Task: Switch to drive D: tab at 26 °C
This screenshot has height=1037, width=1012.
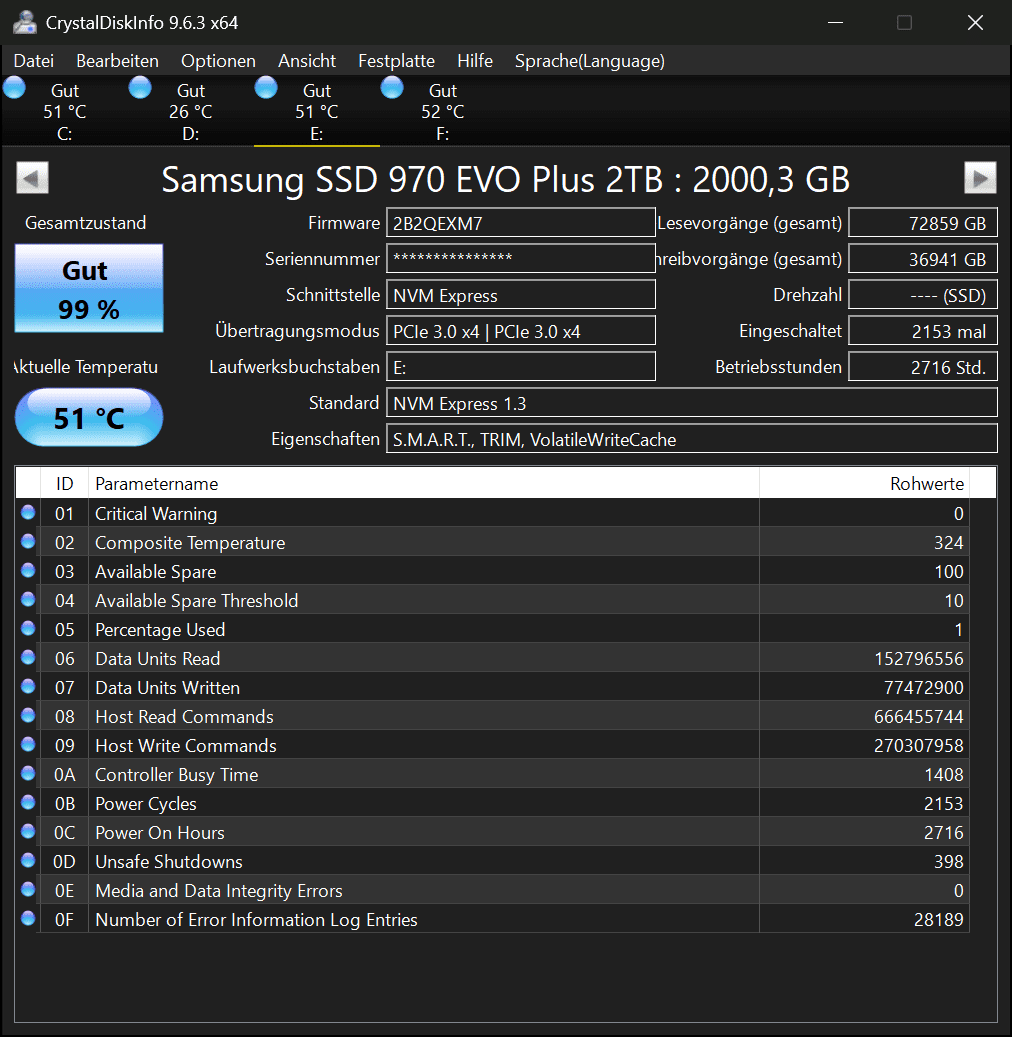Action: point(190,111)
